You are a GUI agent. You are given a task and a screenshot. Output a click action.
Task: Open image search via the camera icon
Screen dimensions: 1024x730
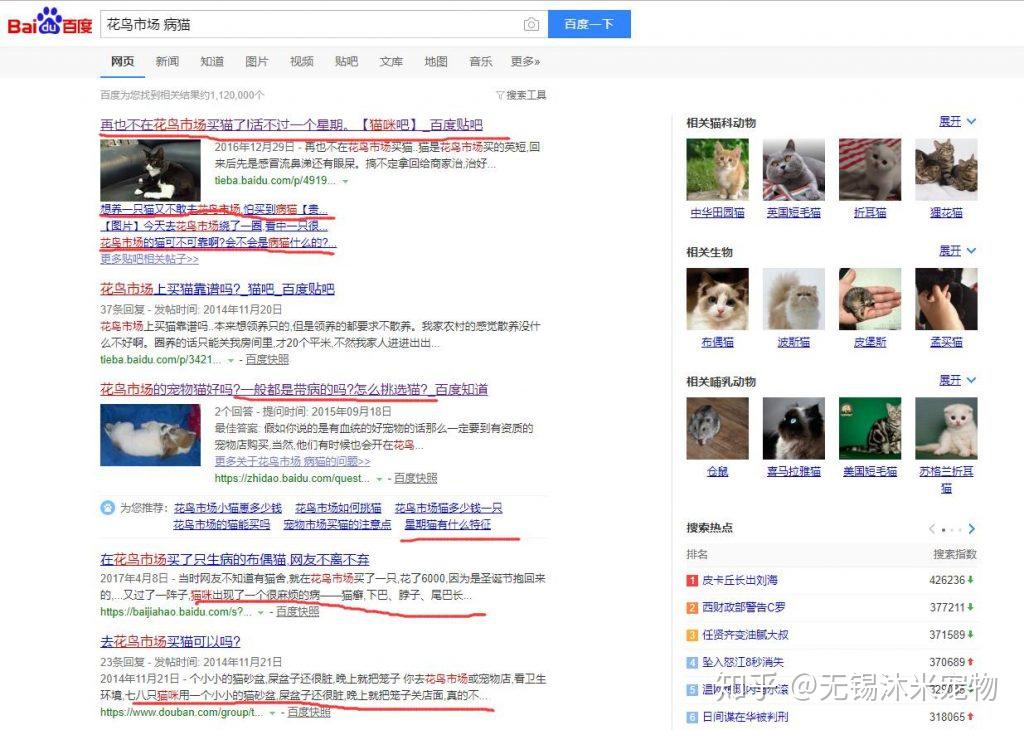pos(531,23)
